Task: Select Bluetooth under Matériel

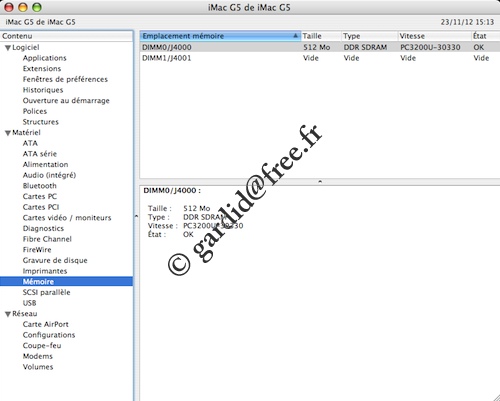Action: click(x=39, y=186)
